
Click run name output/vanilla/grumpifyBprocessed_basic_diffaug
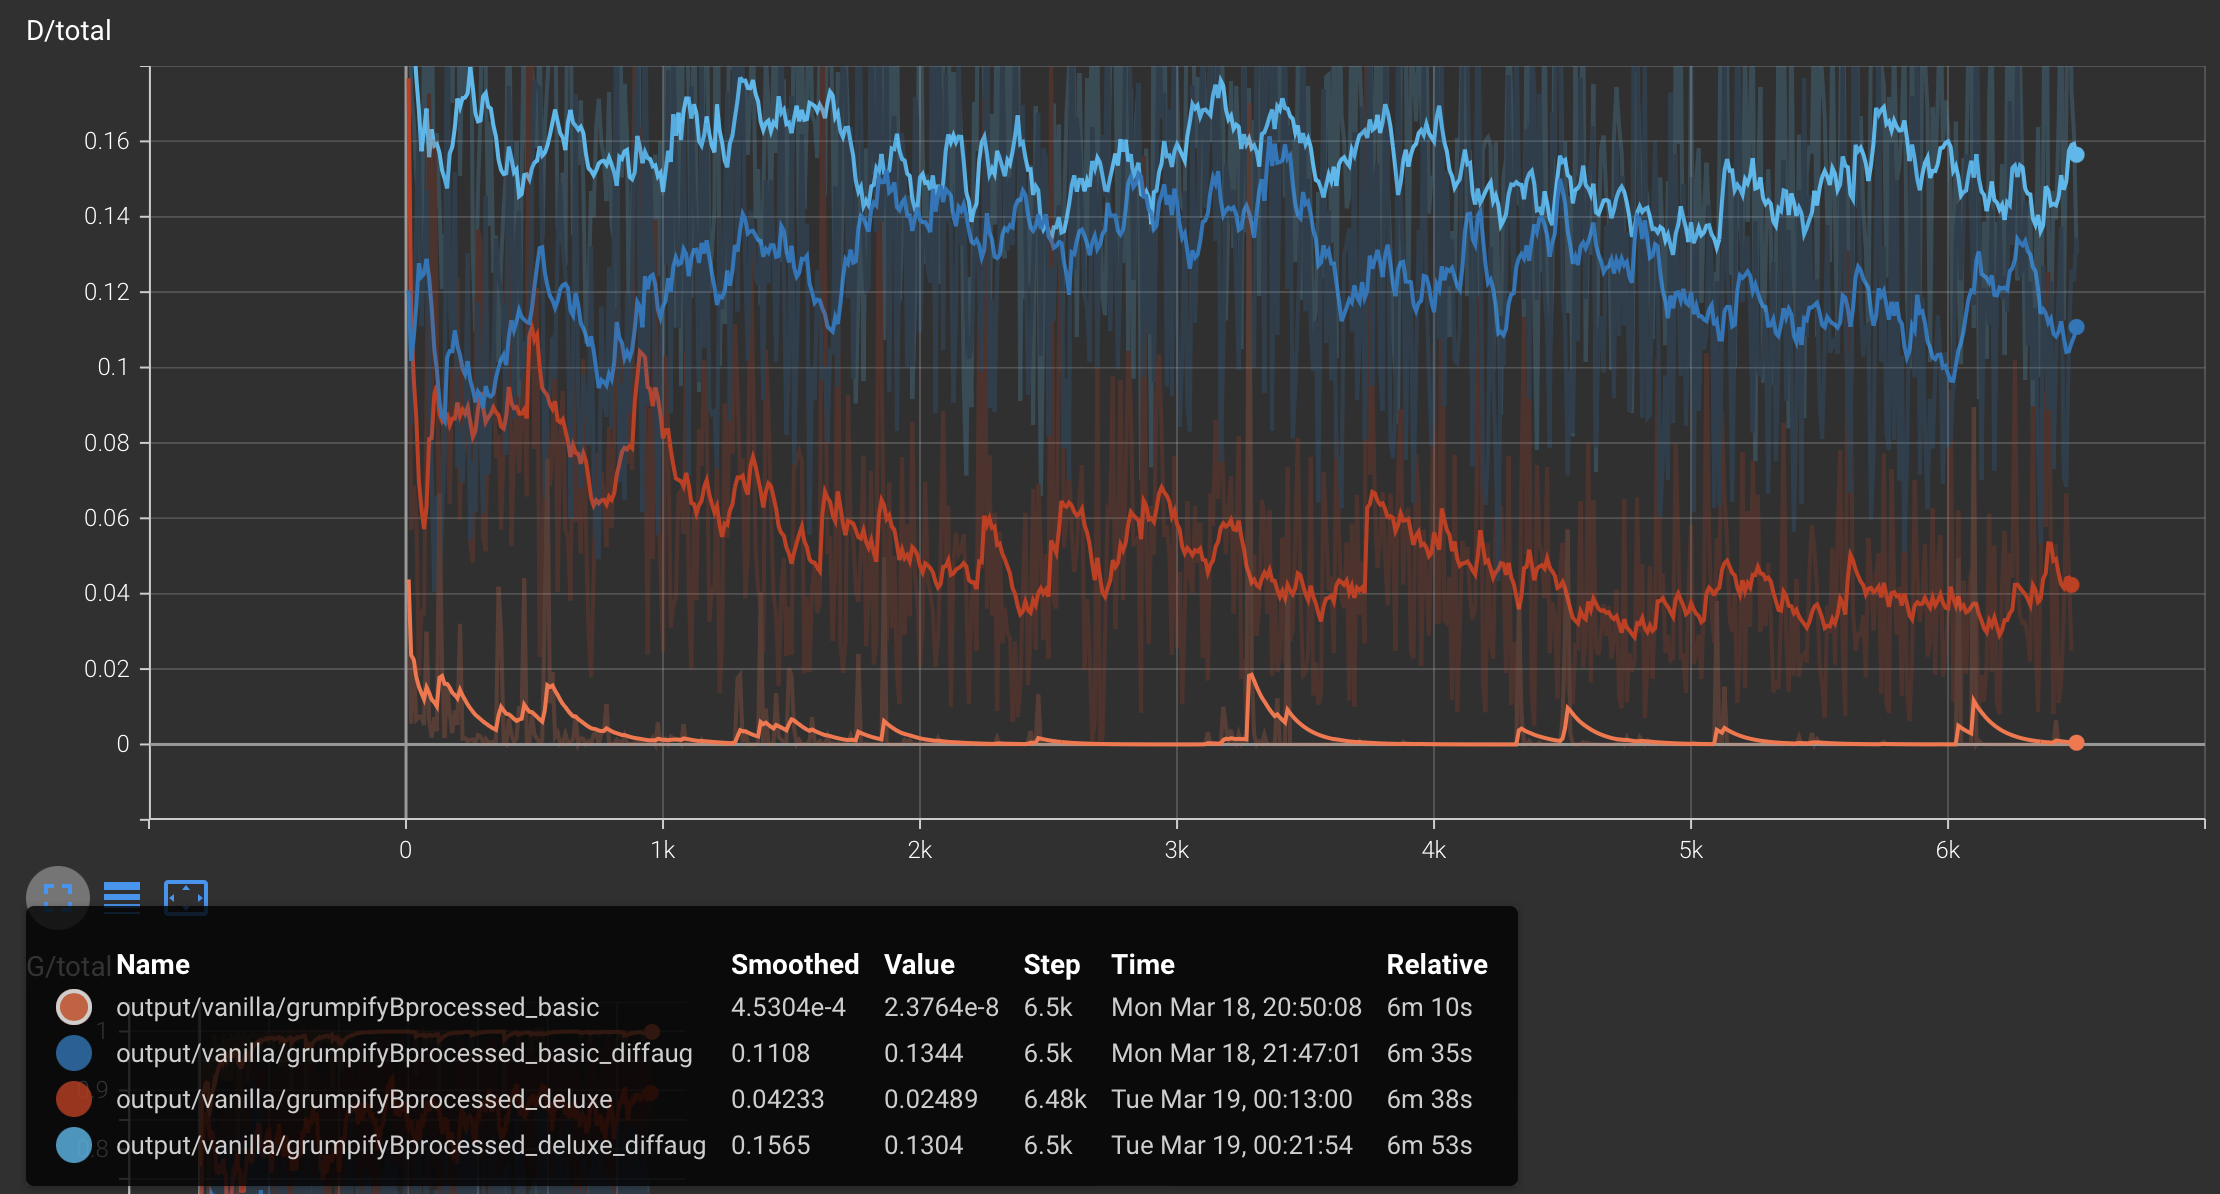pos(404,1053)
